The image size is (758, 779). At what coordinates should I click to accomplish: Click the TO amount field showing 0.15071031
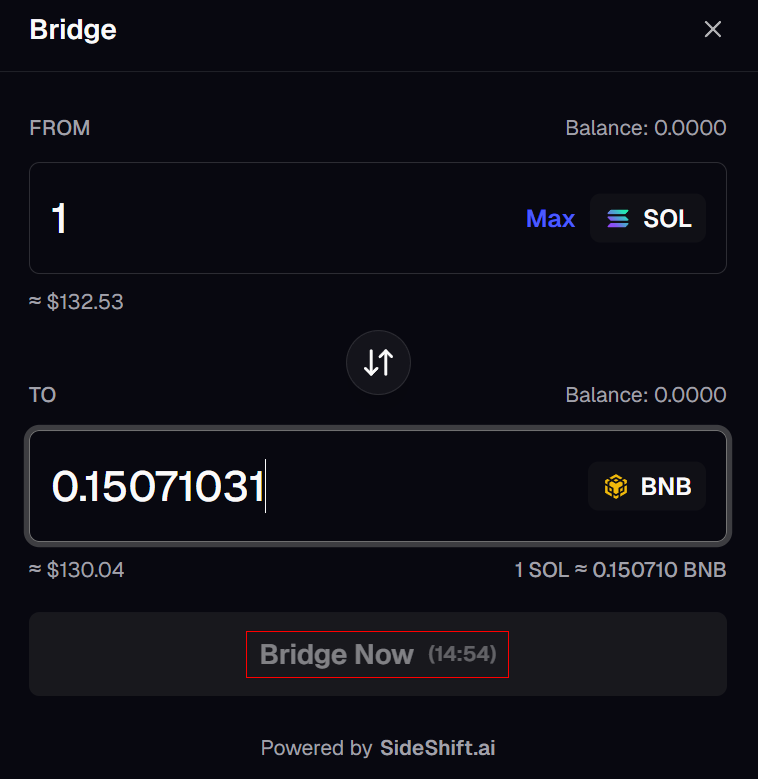[300, 487]
